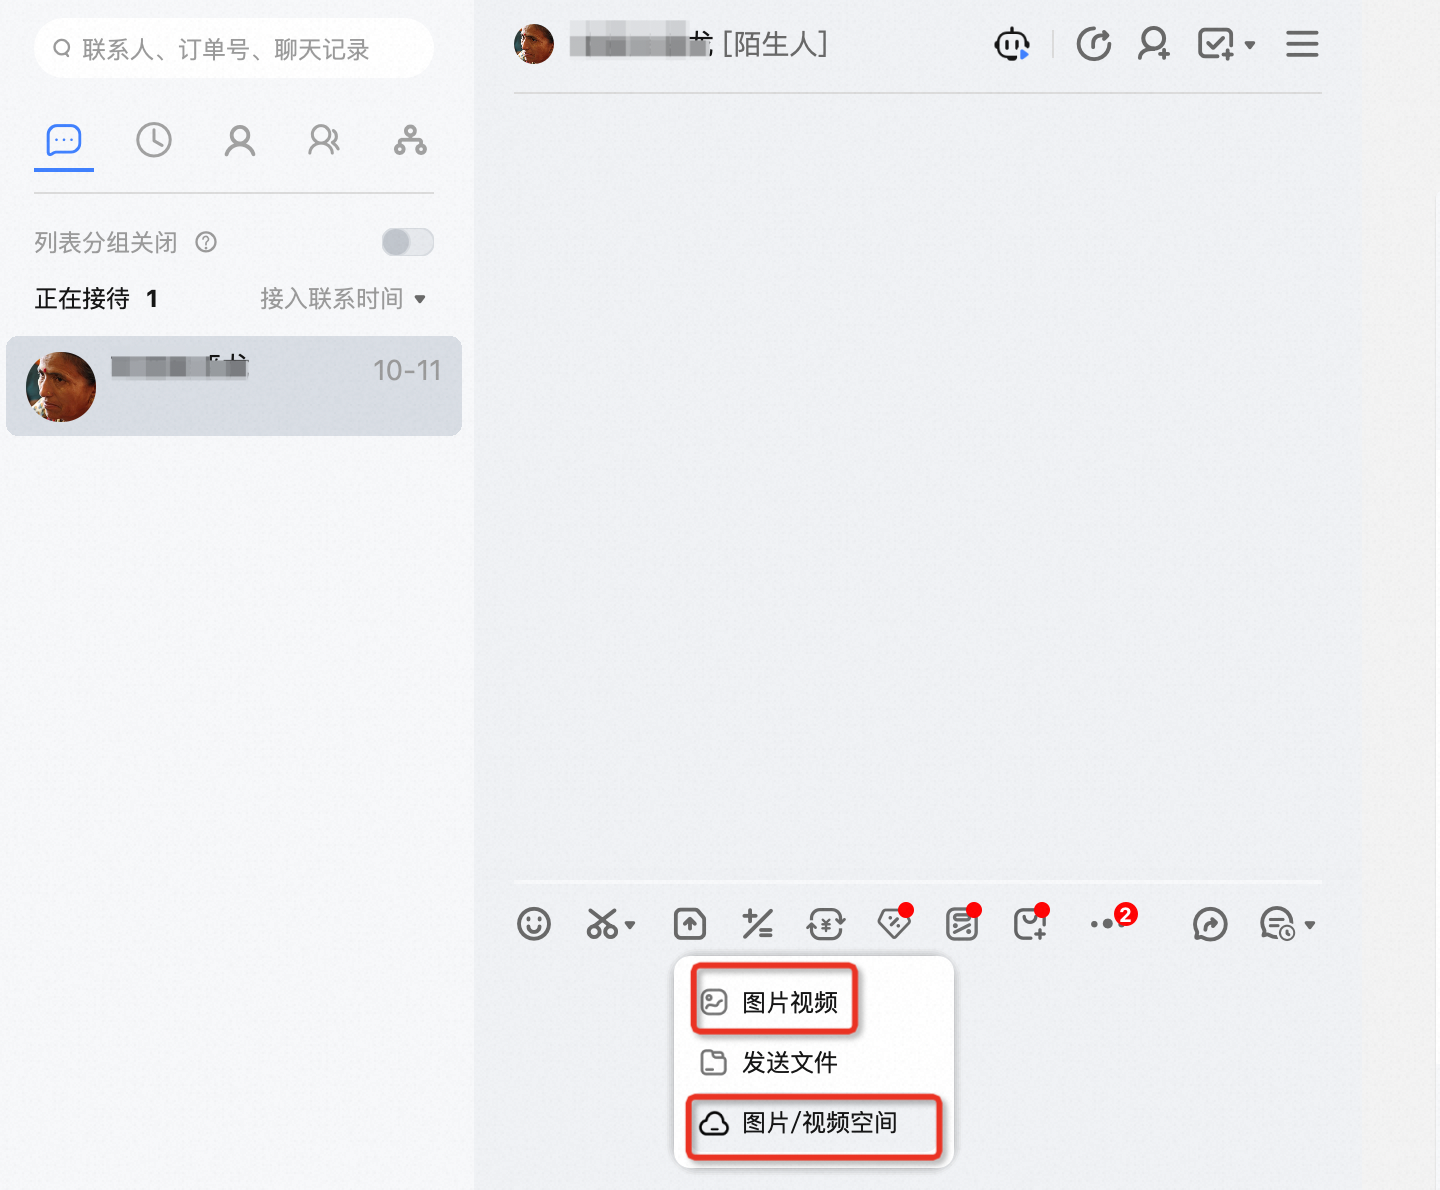Expand the arrow beside scheduled message icon
The image size is (1440, 1190).
point(1310,925)
